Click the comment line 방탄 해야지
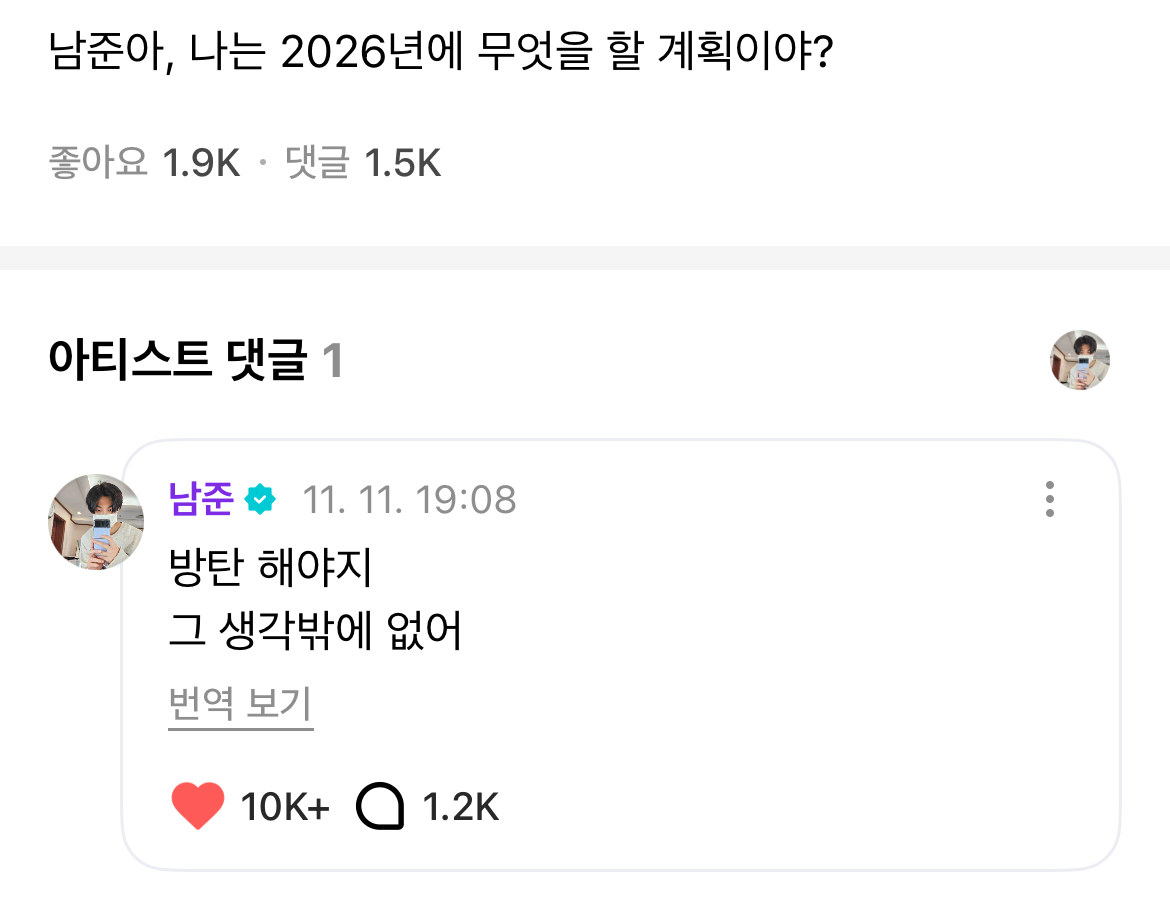Image resolution: width=1170 pixels, height=897 pixels. tap(272, 570)
